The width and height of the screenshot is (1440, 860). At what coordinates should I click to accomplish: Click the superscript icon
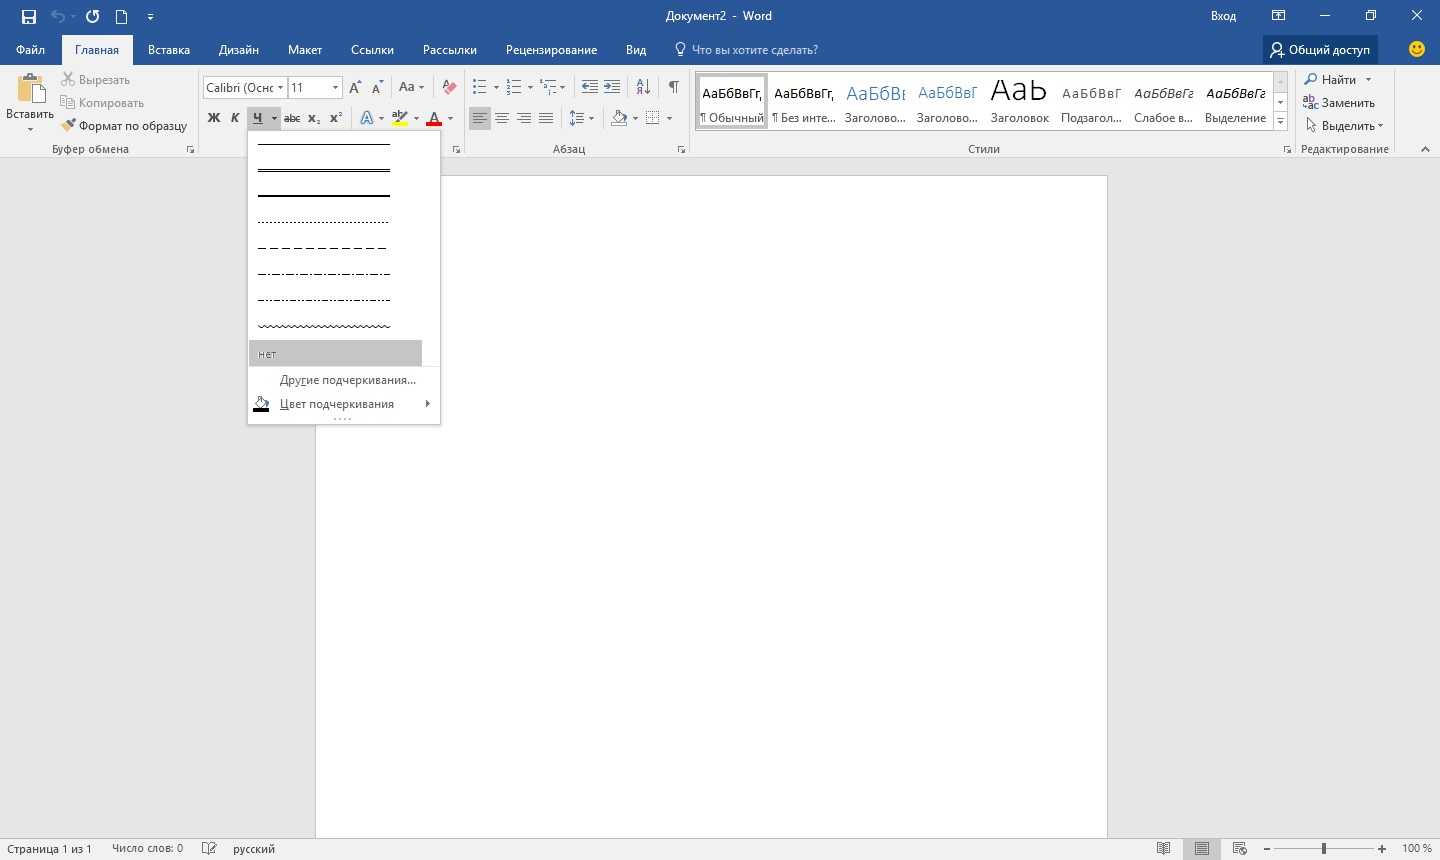click(x=336, y=118)
